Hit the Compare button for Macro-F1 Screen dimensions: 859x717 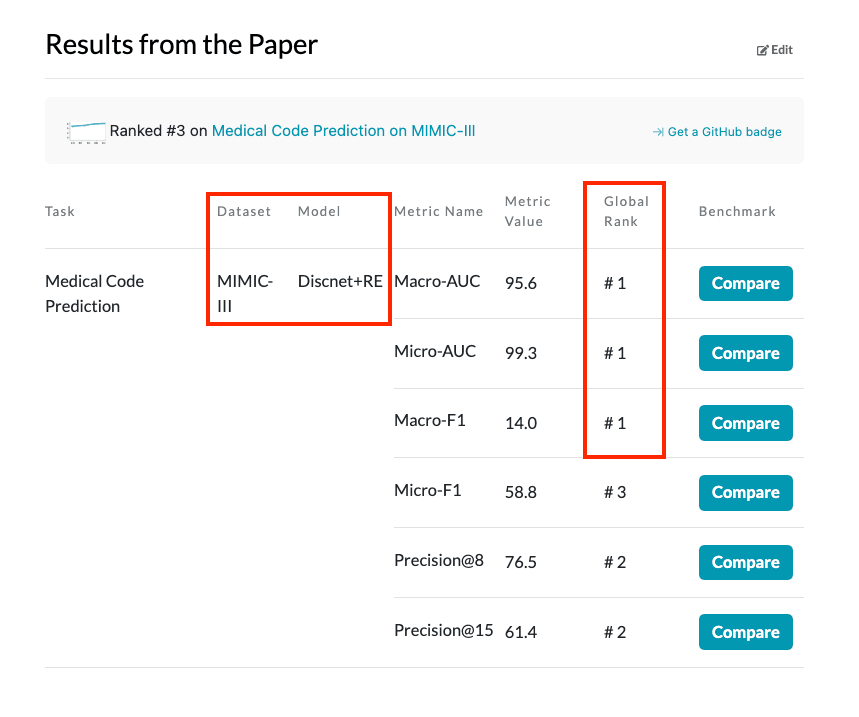(x=745, y=423)
